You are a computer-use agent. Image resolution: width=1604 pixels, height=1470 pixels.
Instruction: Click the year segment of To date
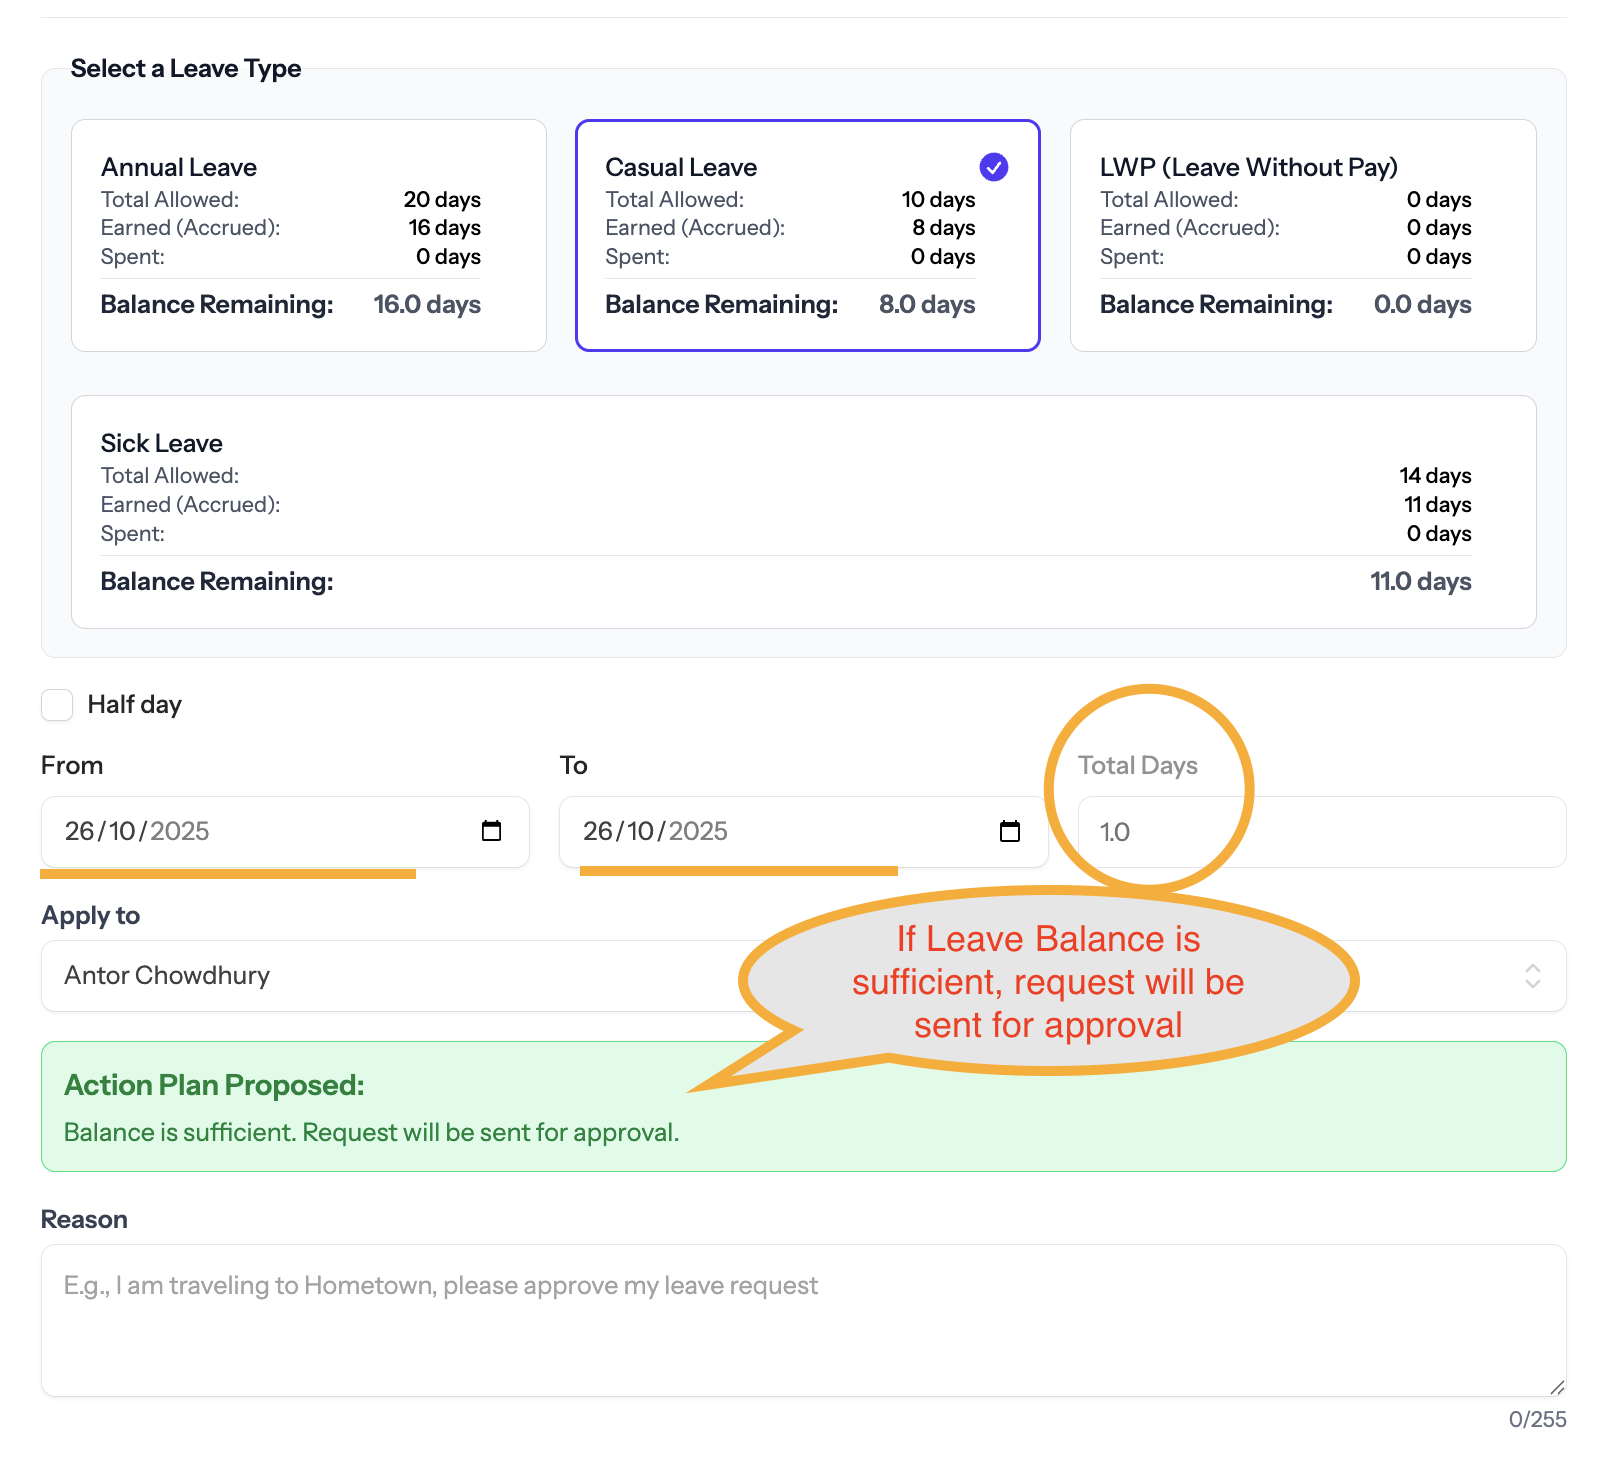tap(698, 831)
